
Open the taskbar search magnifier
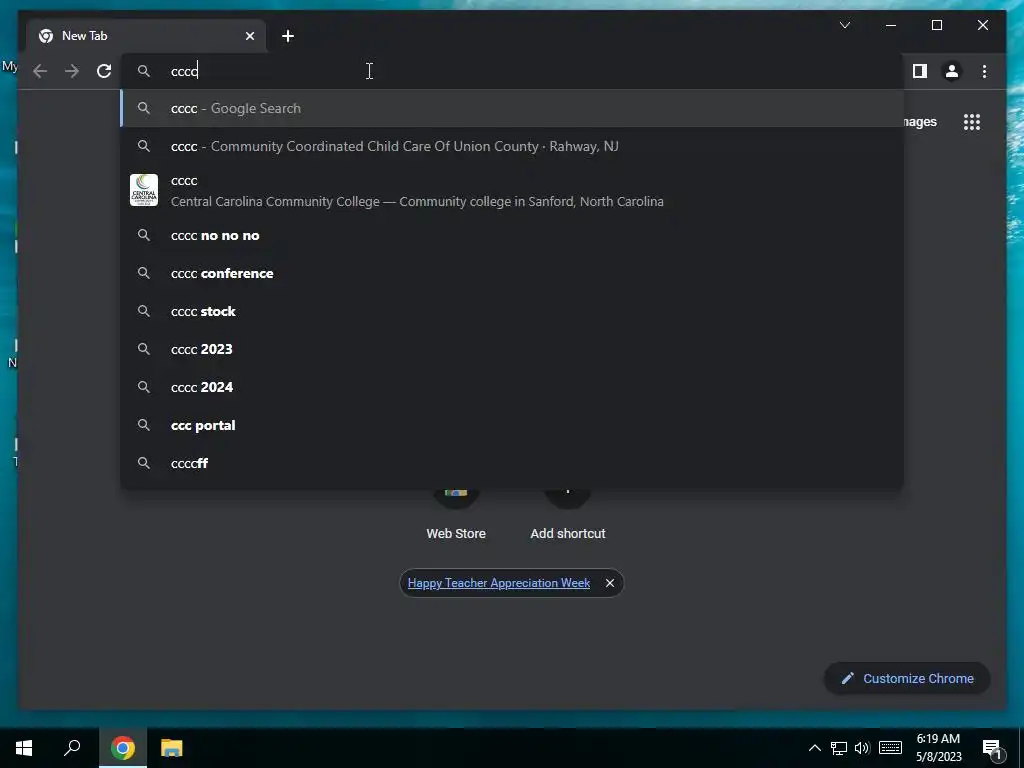click(x=72, y=748)
